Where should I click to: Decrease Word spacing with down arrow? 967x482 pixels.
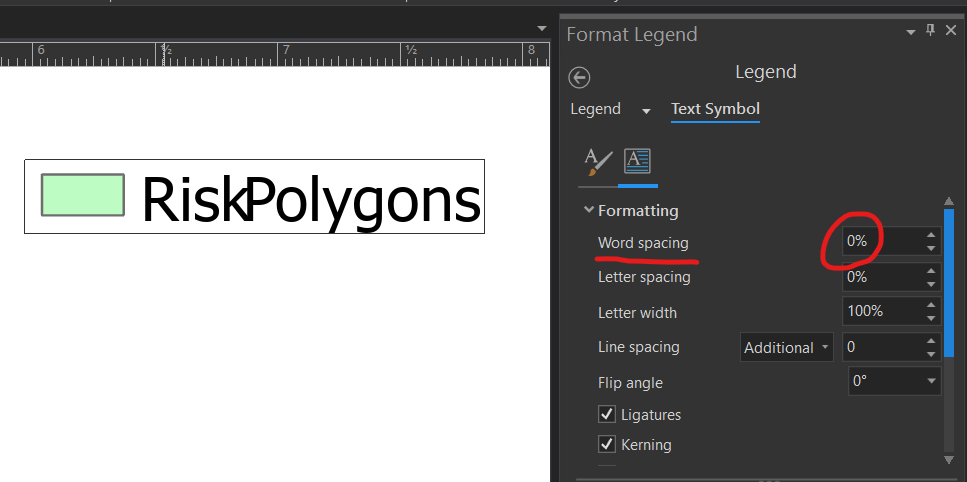pos(931,248)
